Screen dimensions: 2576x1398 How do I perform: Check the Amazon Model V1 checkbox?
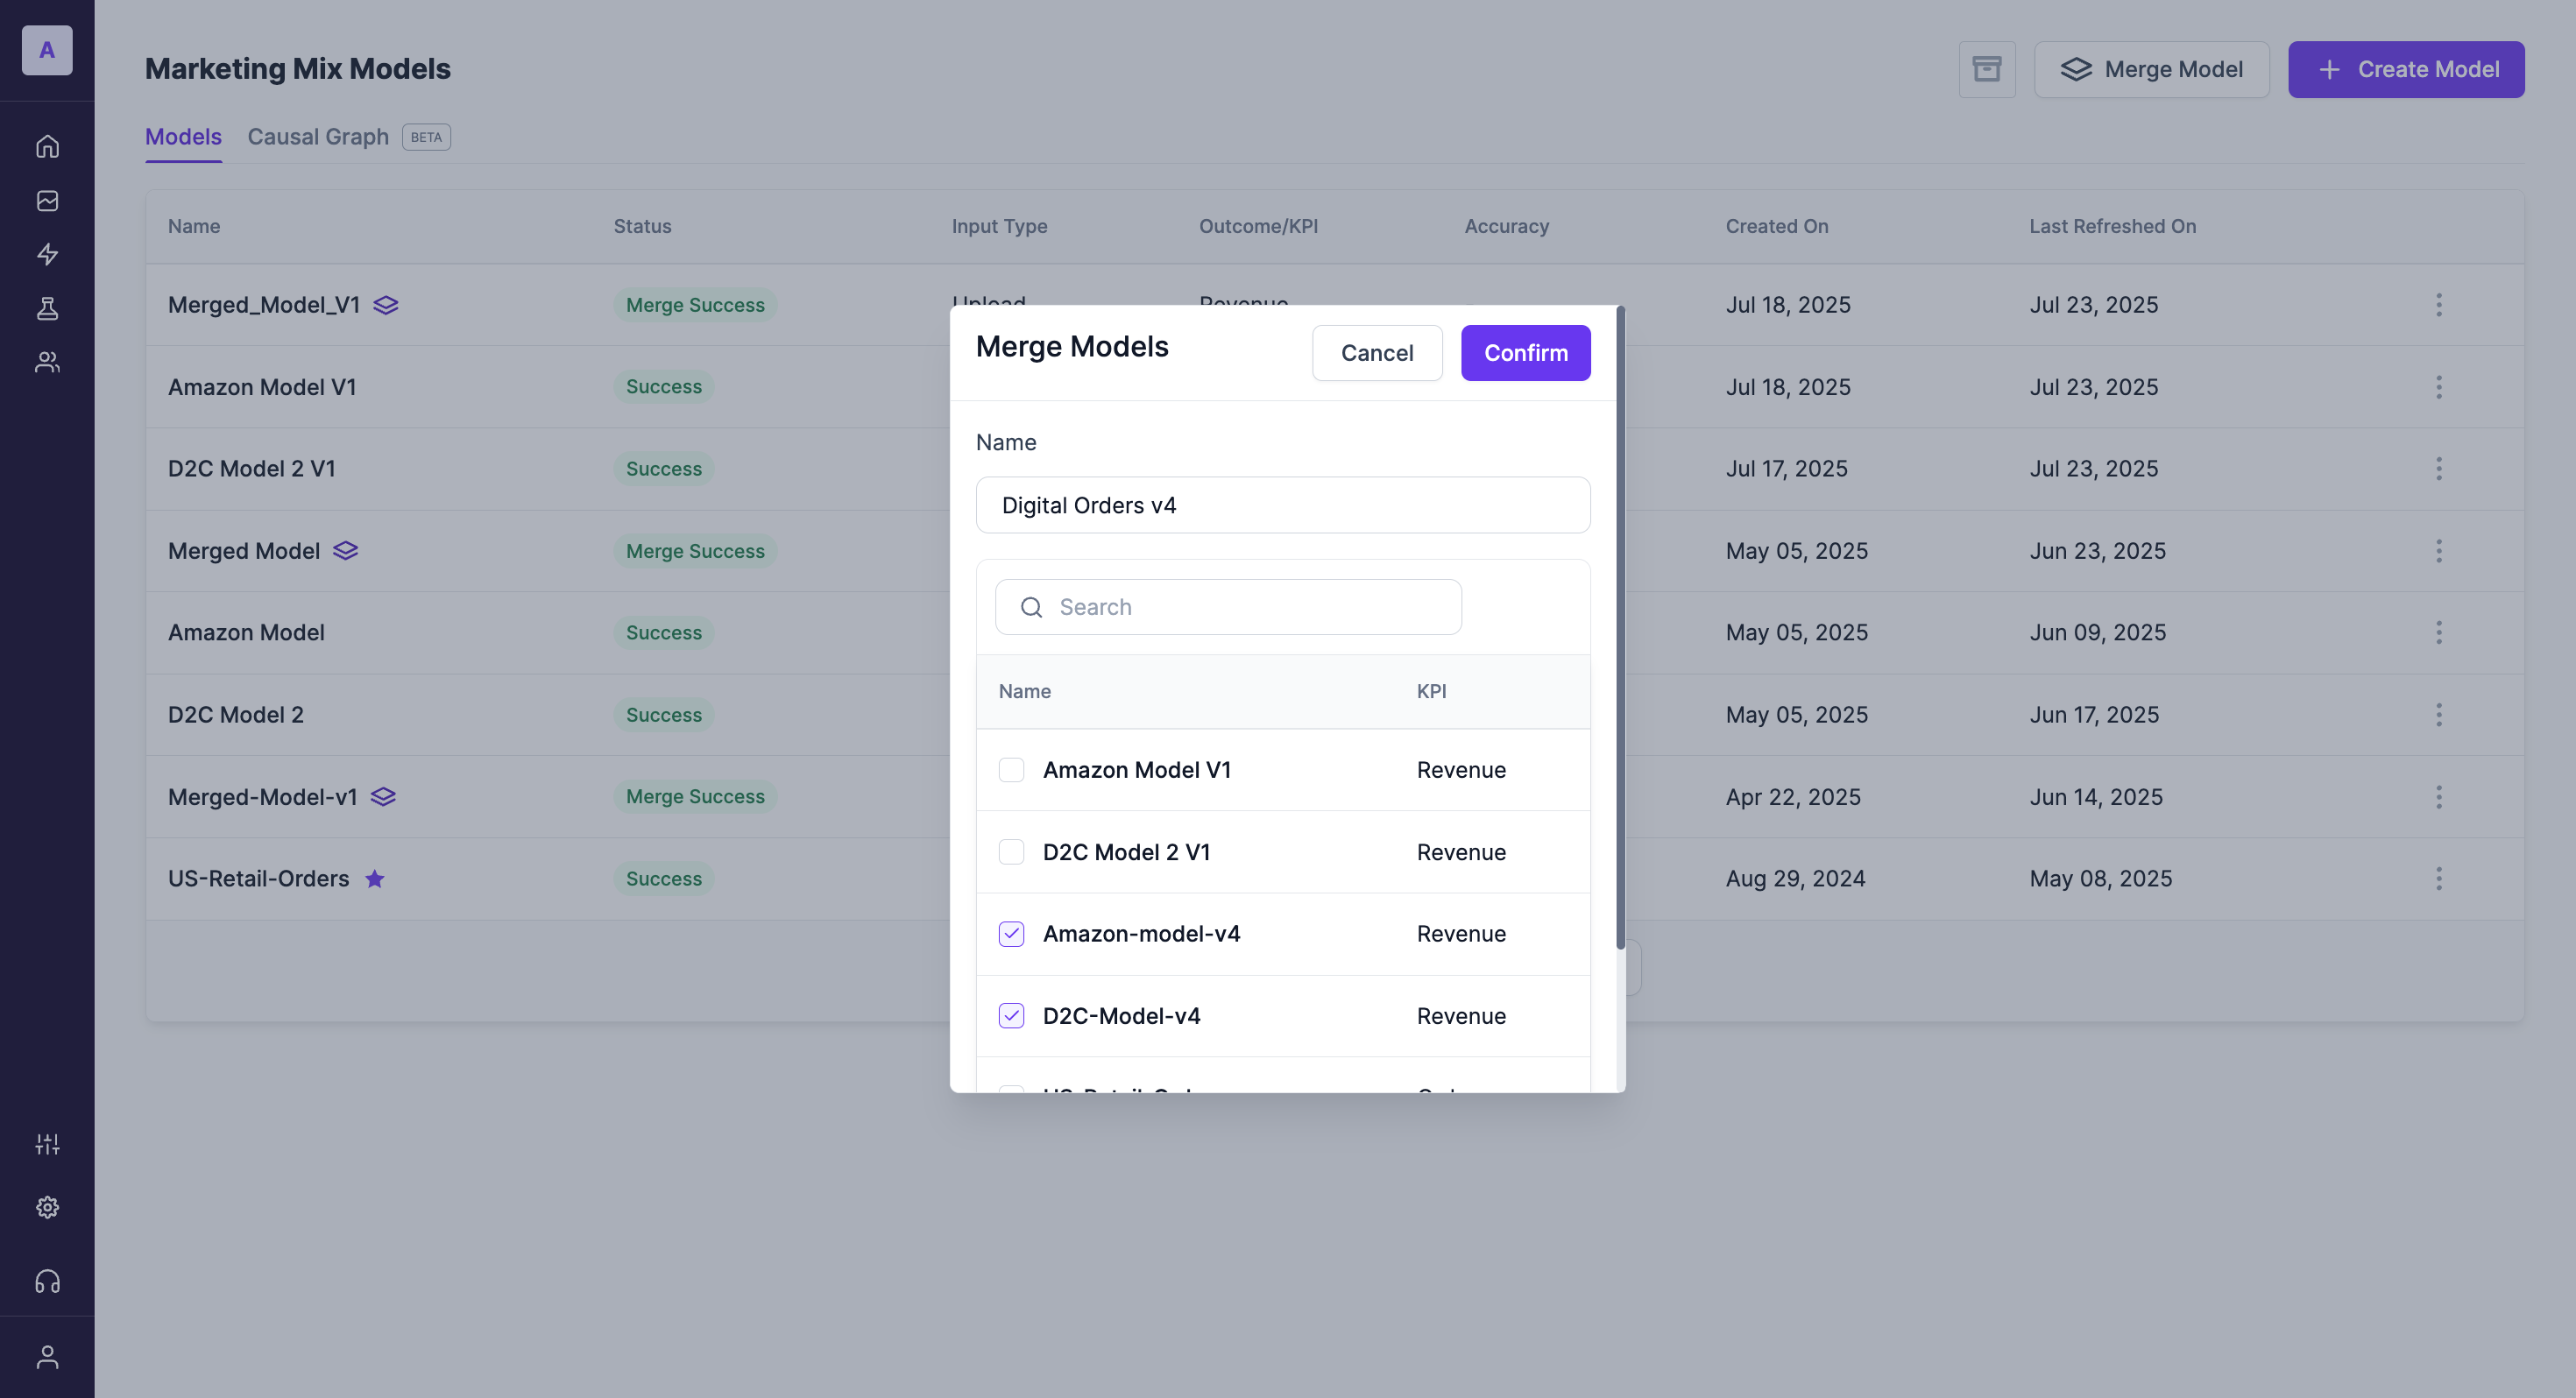pos(1011,769)
